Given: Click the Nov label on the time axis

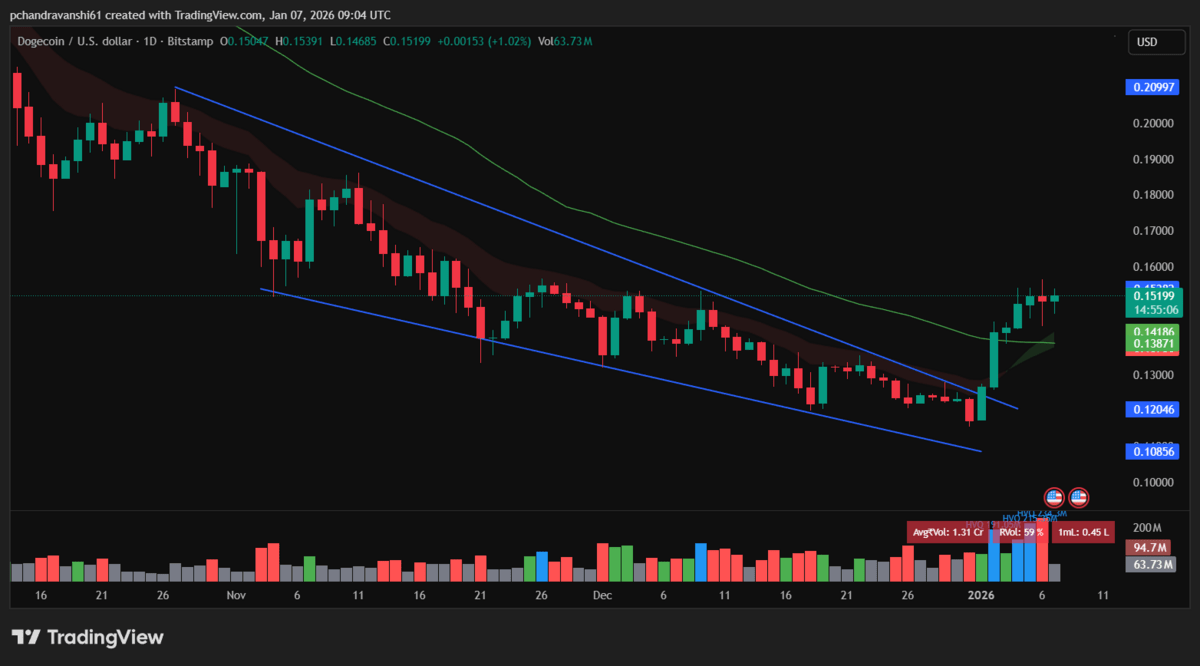Looking at the screenshot, I should point(236,595).
